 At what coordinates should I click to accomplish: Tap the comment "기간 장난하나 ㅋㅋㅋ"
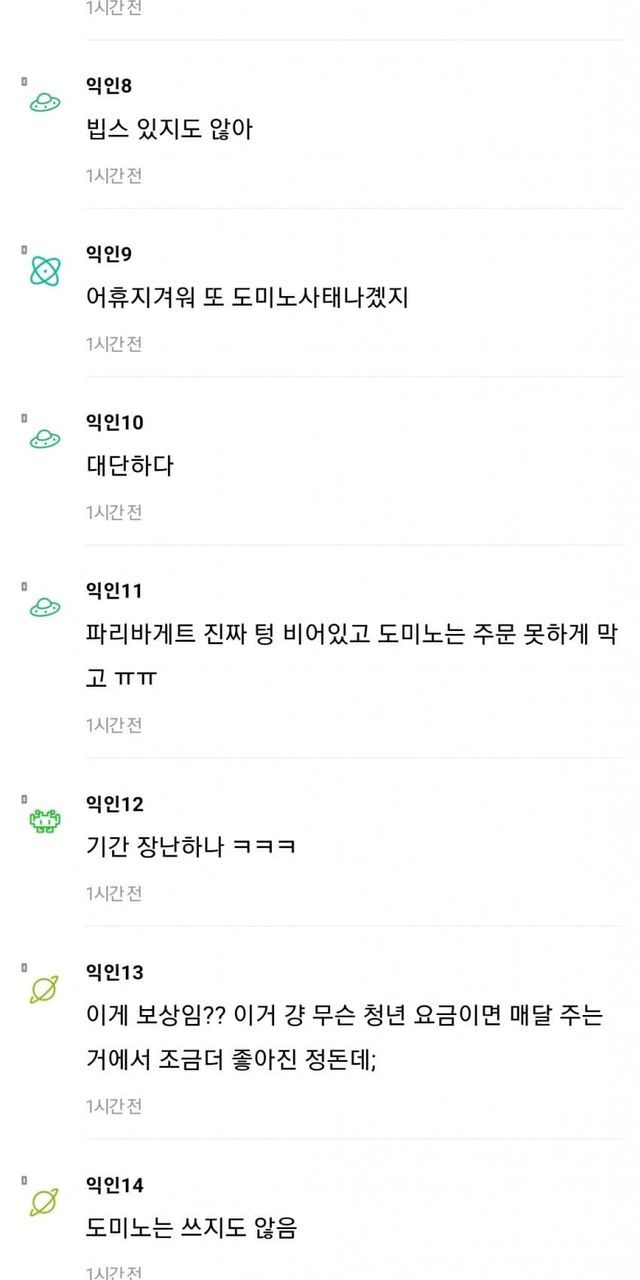click(x=190, y=848)
